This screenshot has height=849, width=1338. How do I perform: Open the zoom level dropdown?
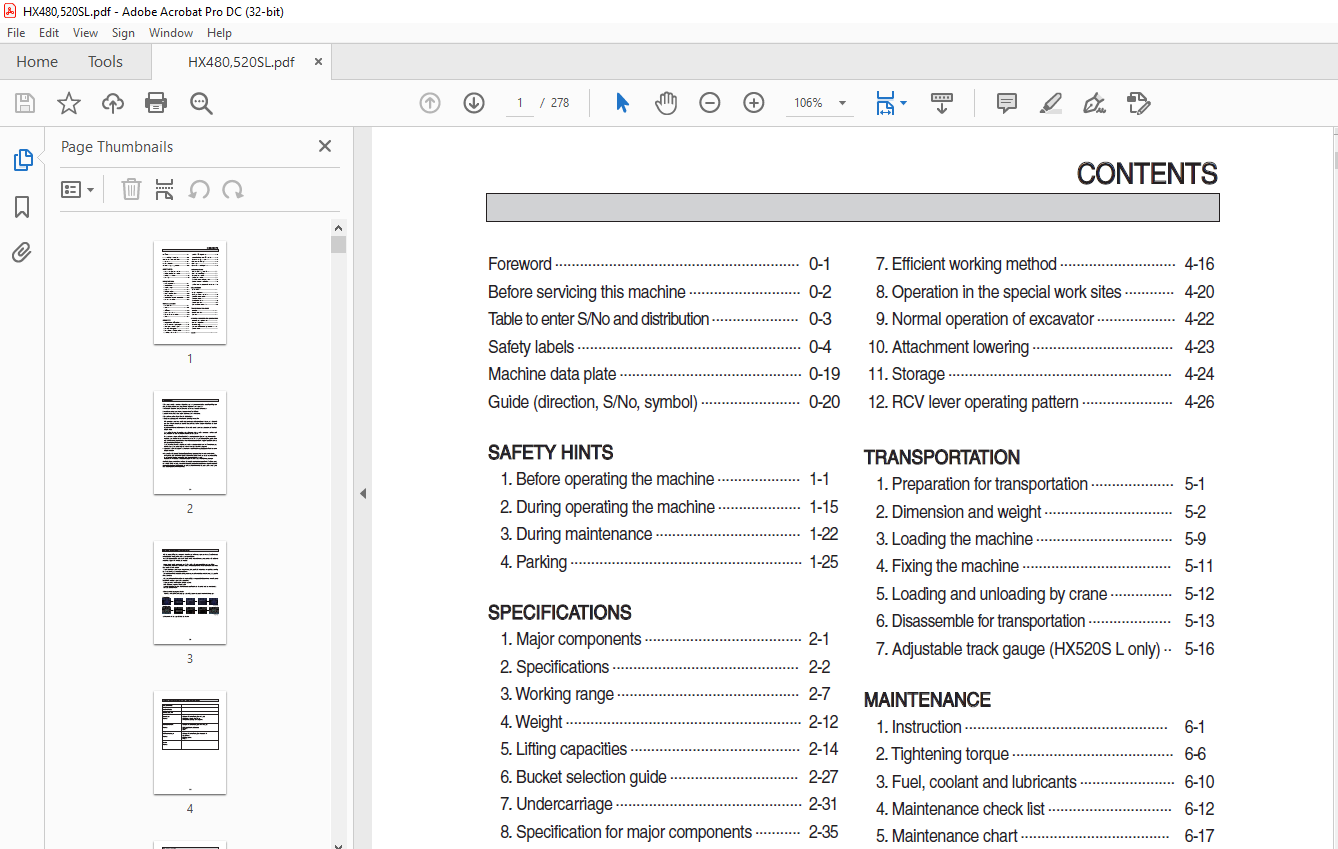pyautogui.click(x=842, y=103)
